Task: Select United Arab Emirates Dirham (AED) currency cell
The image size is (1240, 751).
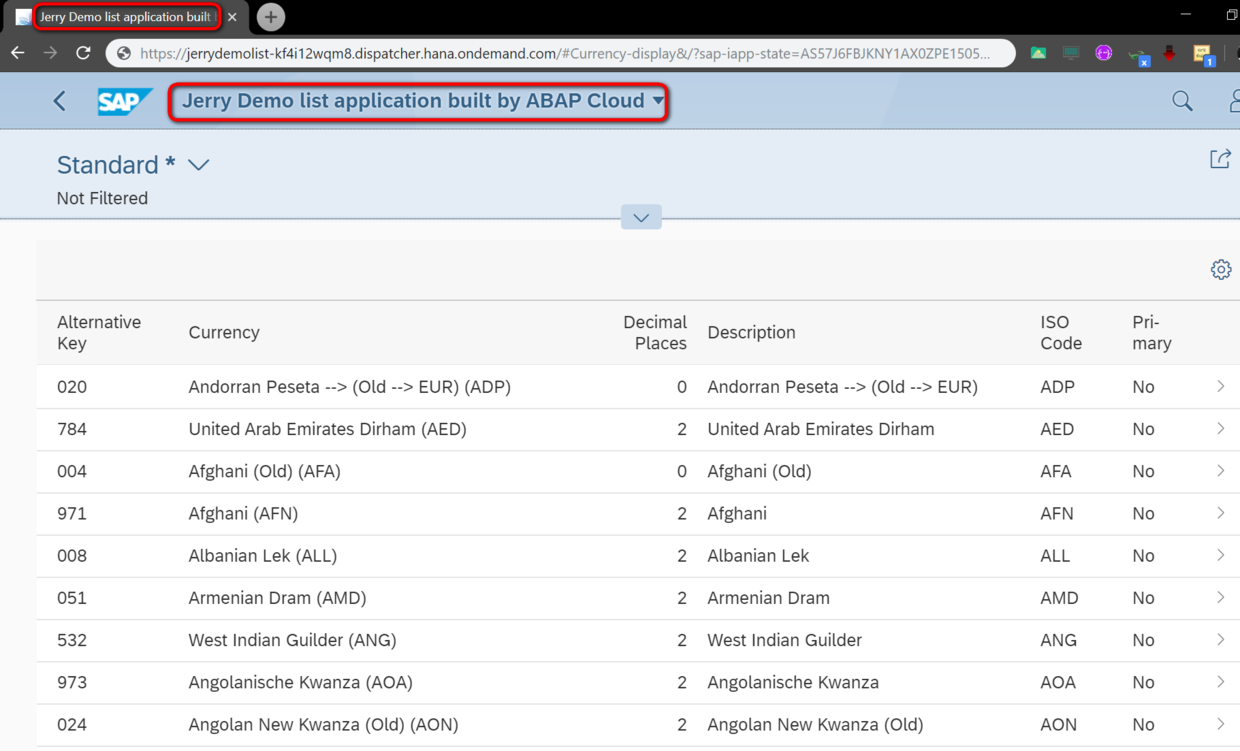Action: (x=328, y=429)
